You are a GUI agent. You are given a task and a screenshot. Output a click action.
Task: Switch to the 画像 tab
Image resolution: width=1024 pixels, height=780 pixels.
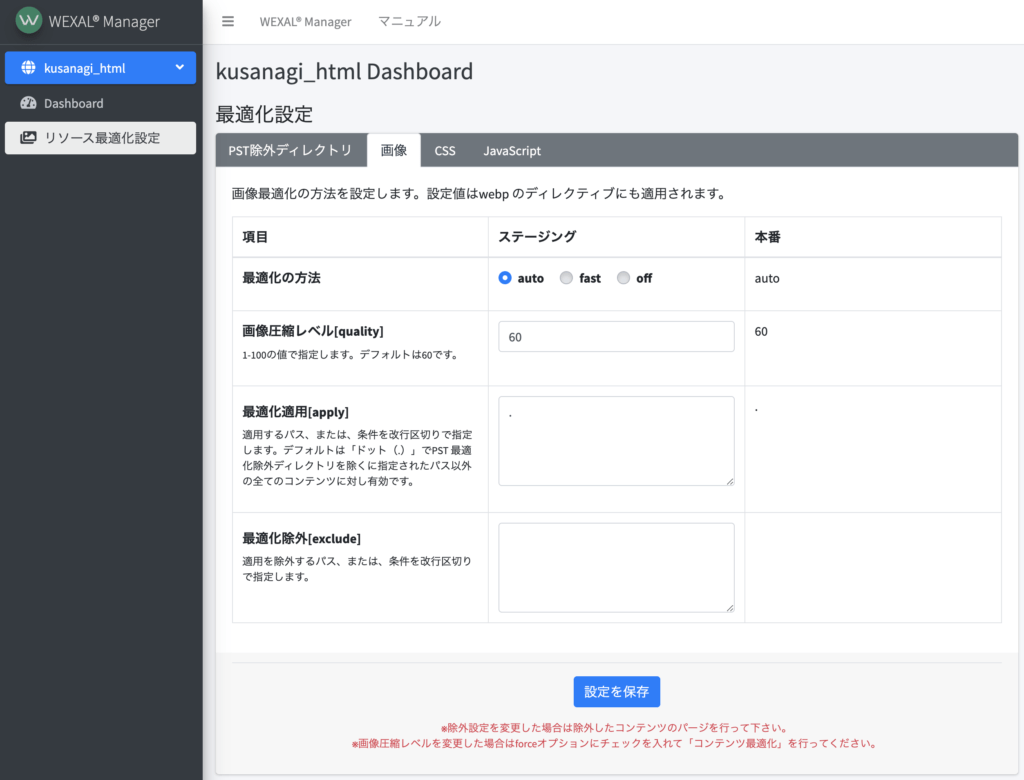click(x=394, y=150)
